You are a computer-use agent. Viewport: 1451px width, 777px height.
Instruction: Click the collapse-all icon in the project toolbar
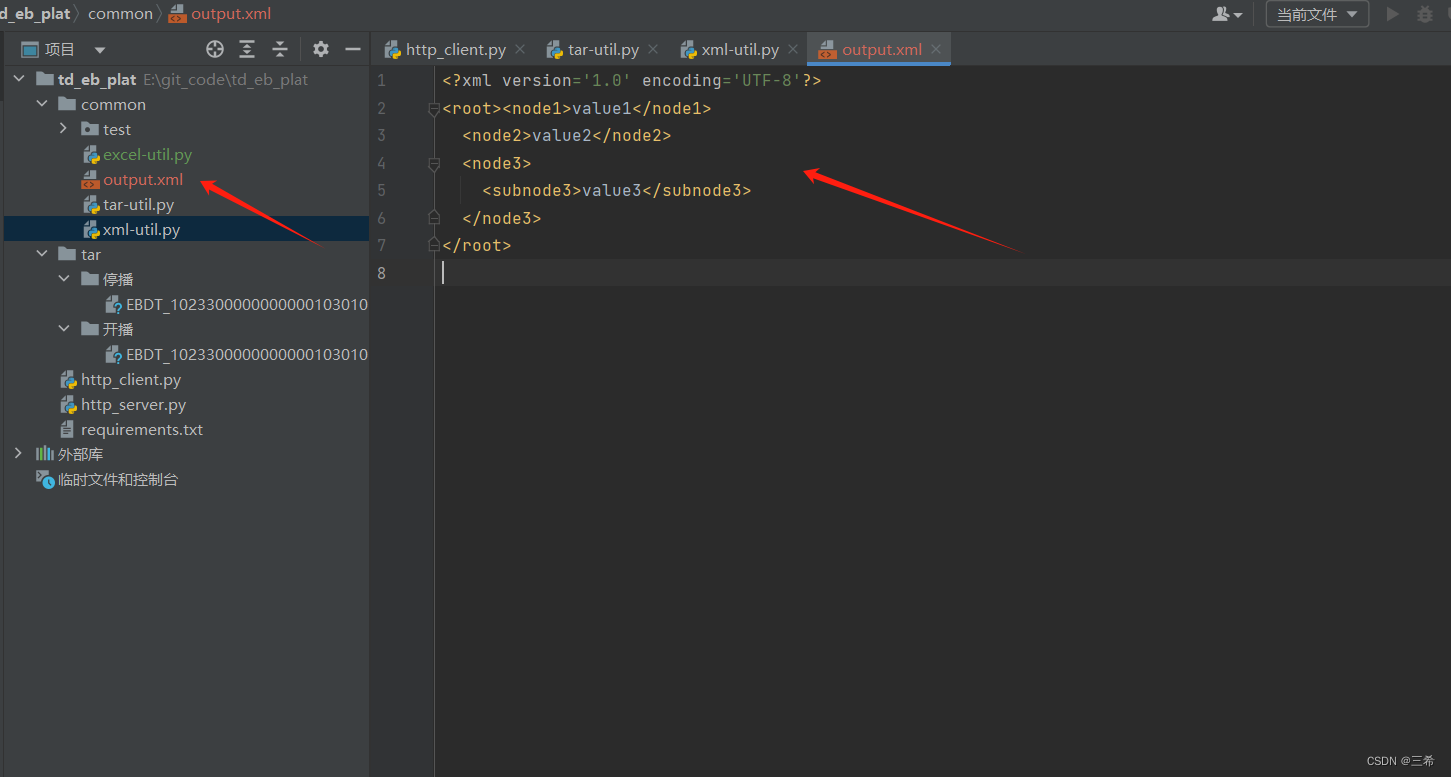point(279,48)
